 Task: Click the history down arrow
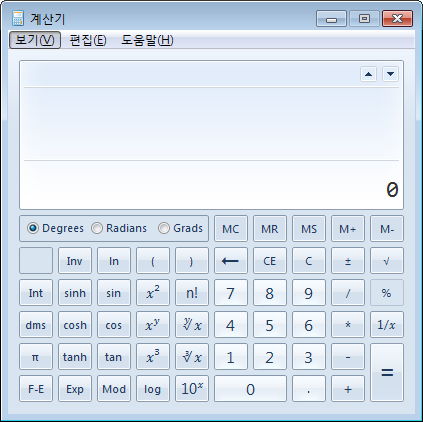pos(390,74)
